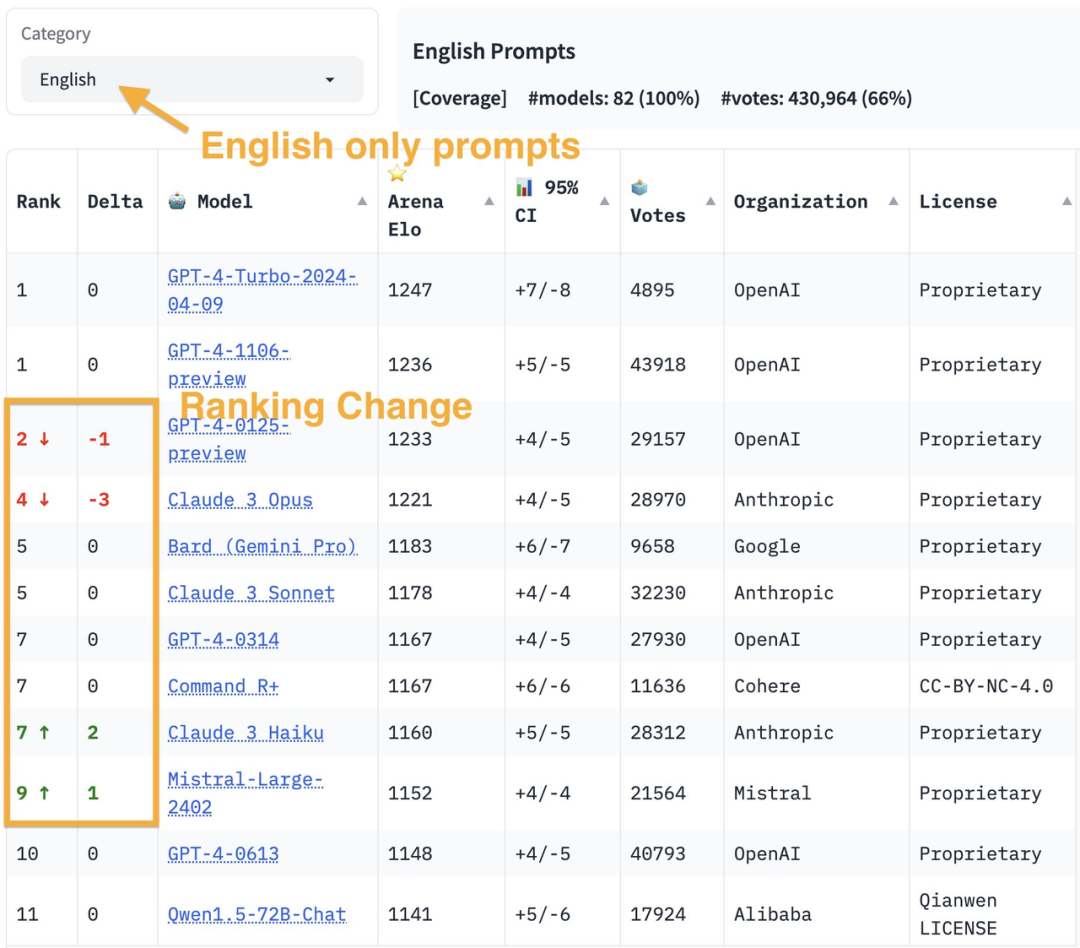This screenshot has width=1080, height=948.
Task: Follow the Bard (Gemini Pro) link
Action: (262, 546)
